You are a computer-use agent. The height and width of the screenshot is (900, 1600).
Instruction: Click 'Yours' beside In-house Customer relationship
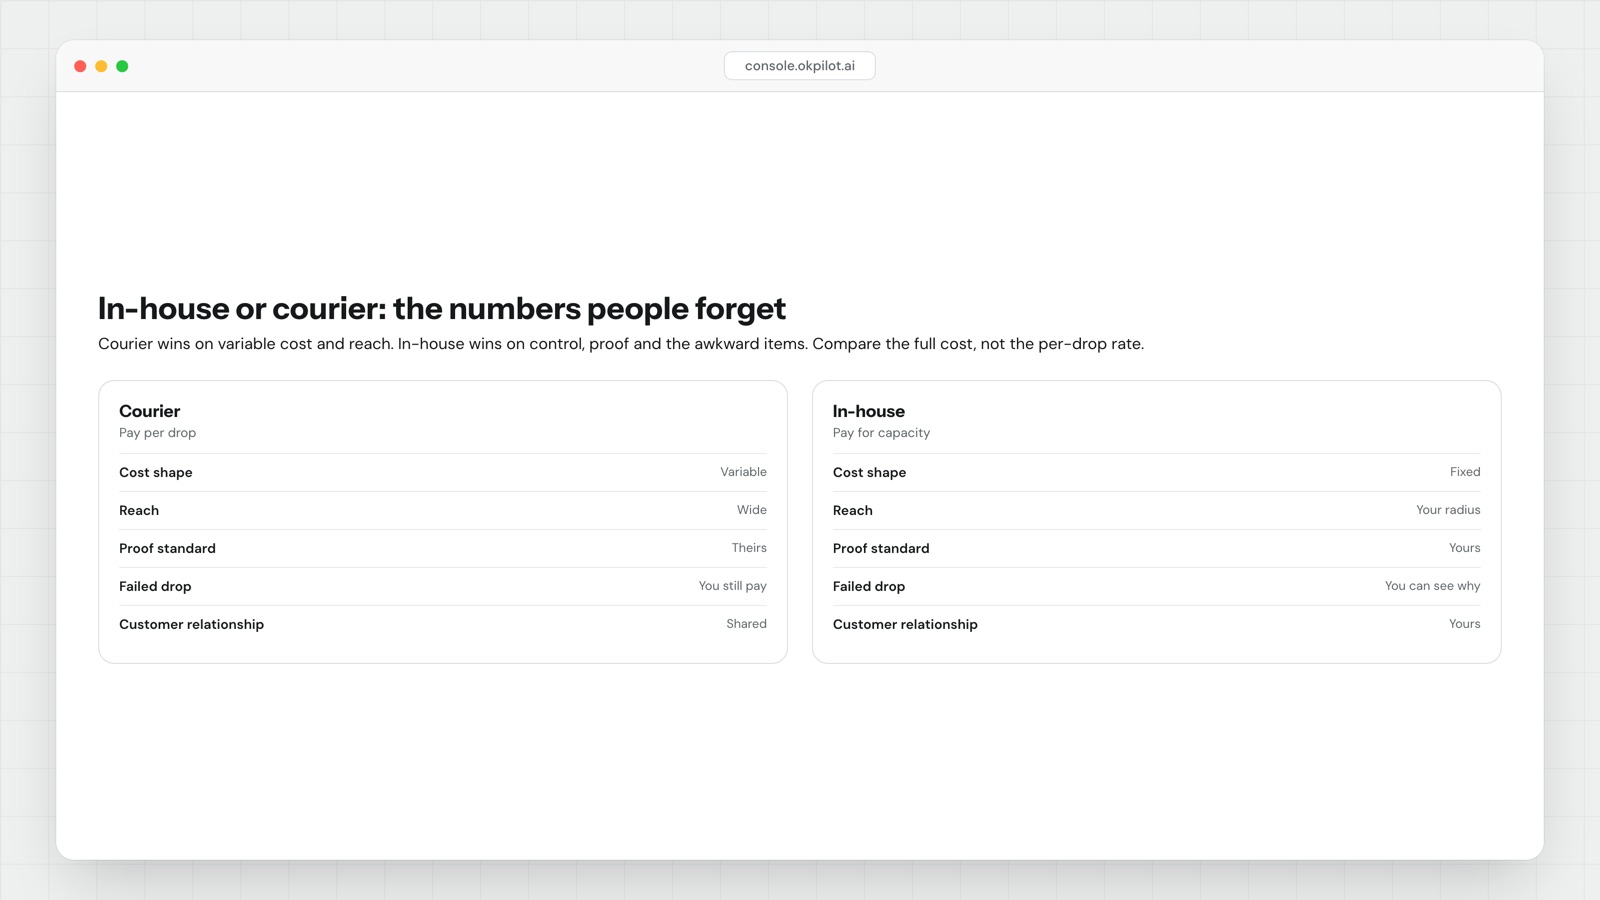(1465, 624)
